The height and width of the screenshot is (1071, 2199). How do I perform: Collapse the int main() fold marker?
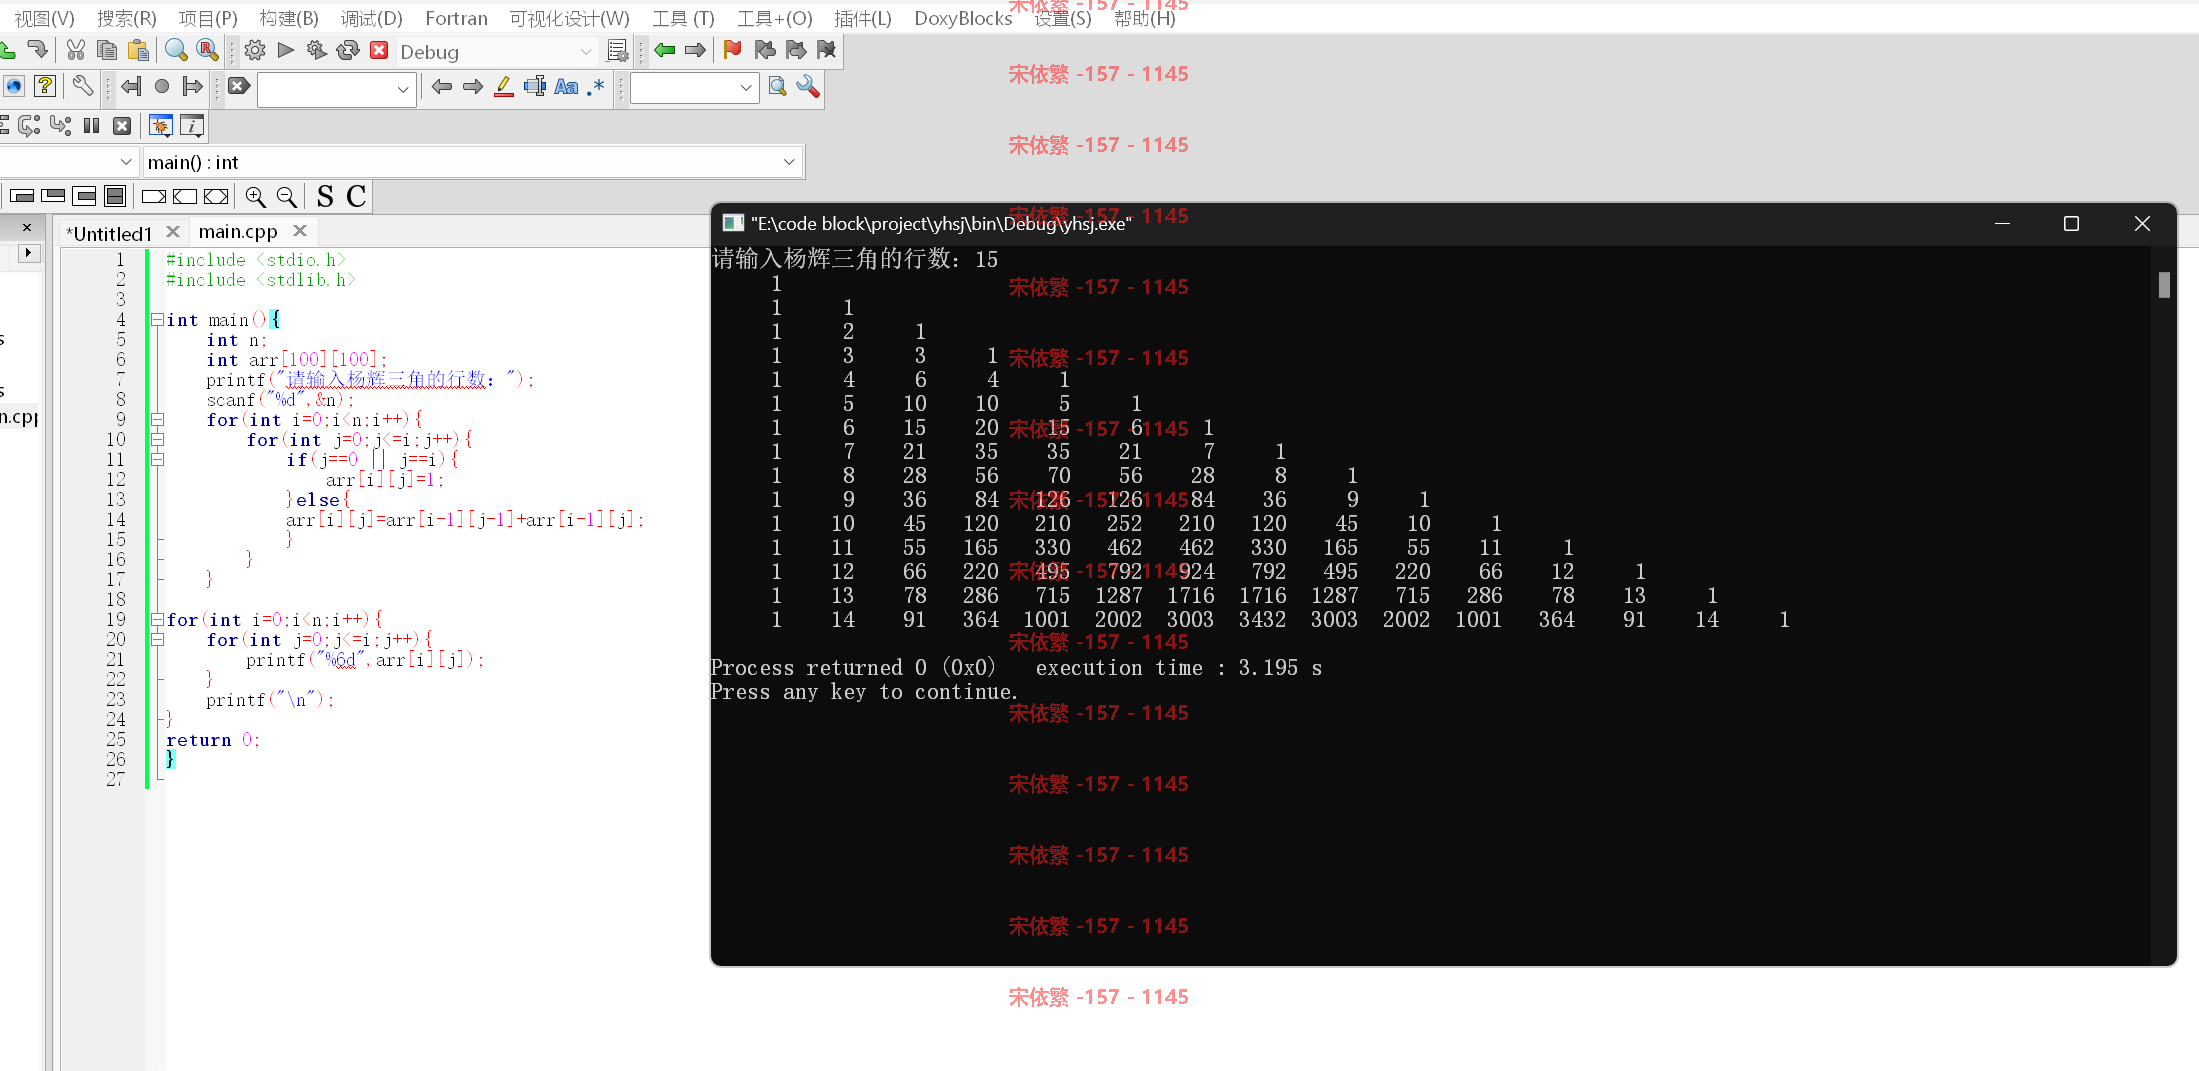pos(157,320)
